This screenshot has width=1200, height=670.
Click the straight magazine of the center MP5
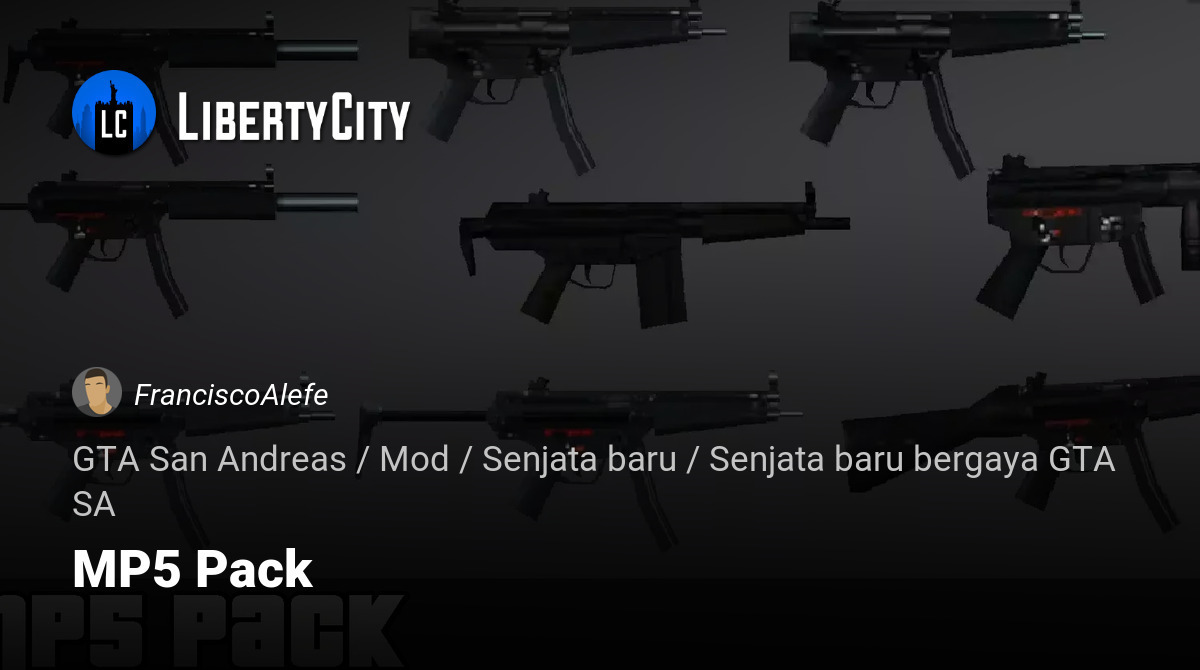pos(660,290)
